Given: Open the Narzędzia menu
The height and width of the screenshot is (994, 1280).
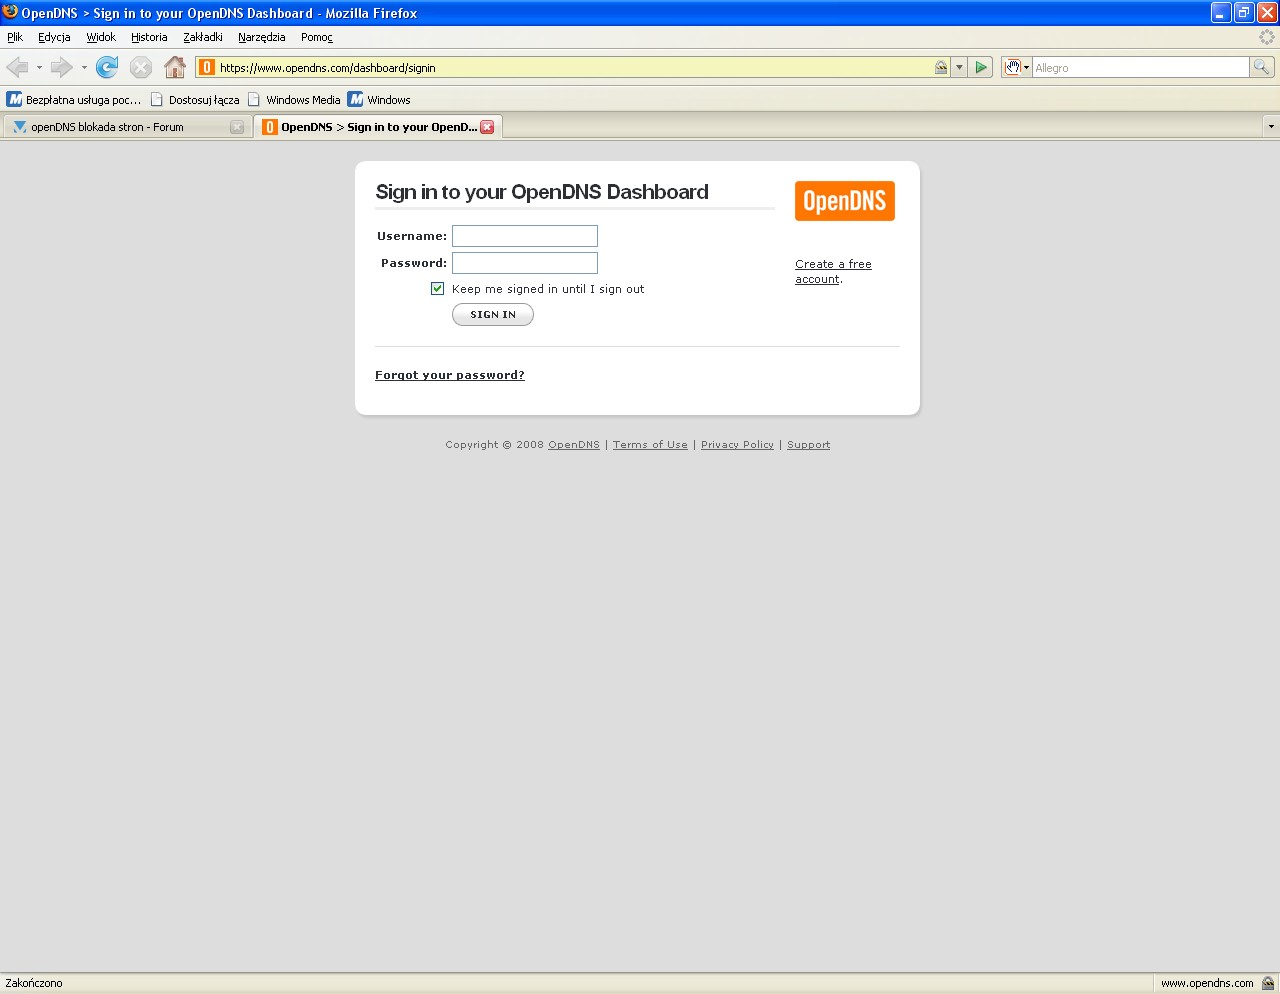Looking at the screenshot, I should pyautogui.click(x=262, y=37).
